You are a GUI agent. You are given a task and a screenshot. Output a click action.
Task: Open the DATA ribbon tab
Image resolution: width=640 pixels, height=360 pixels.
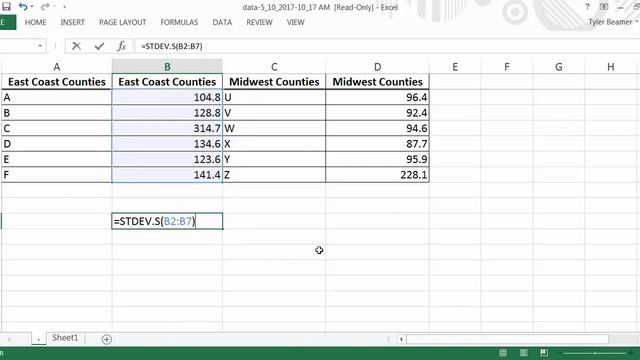point(222,22)
